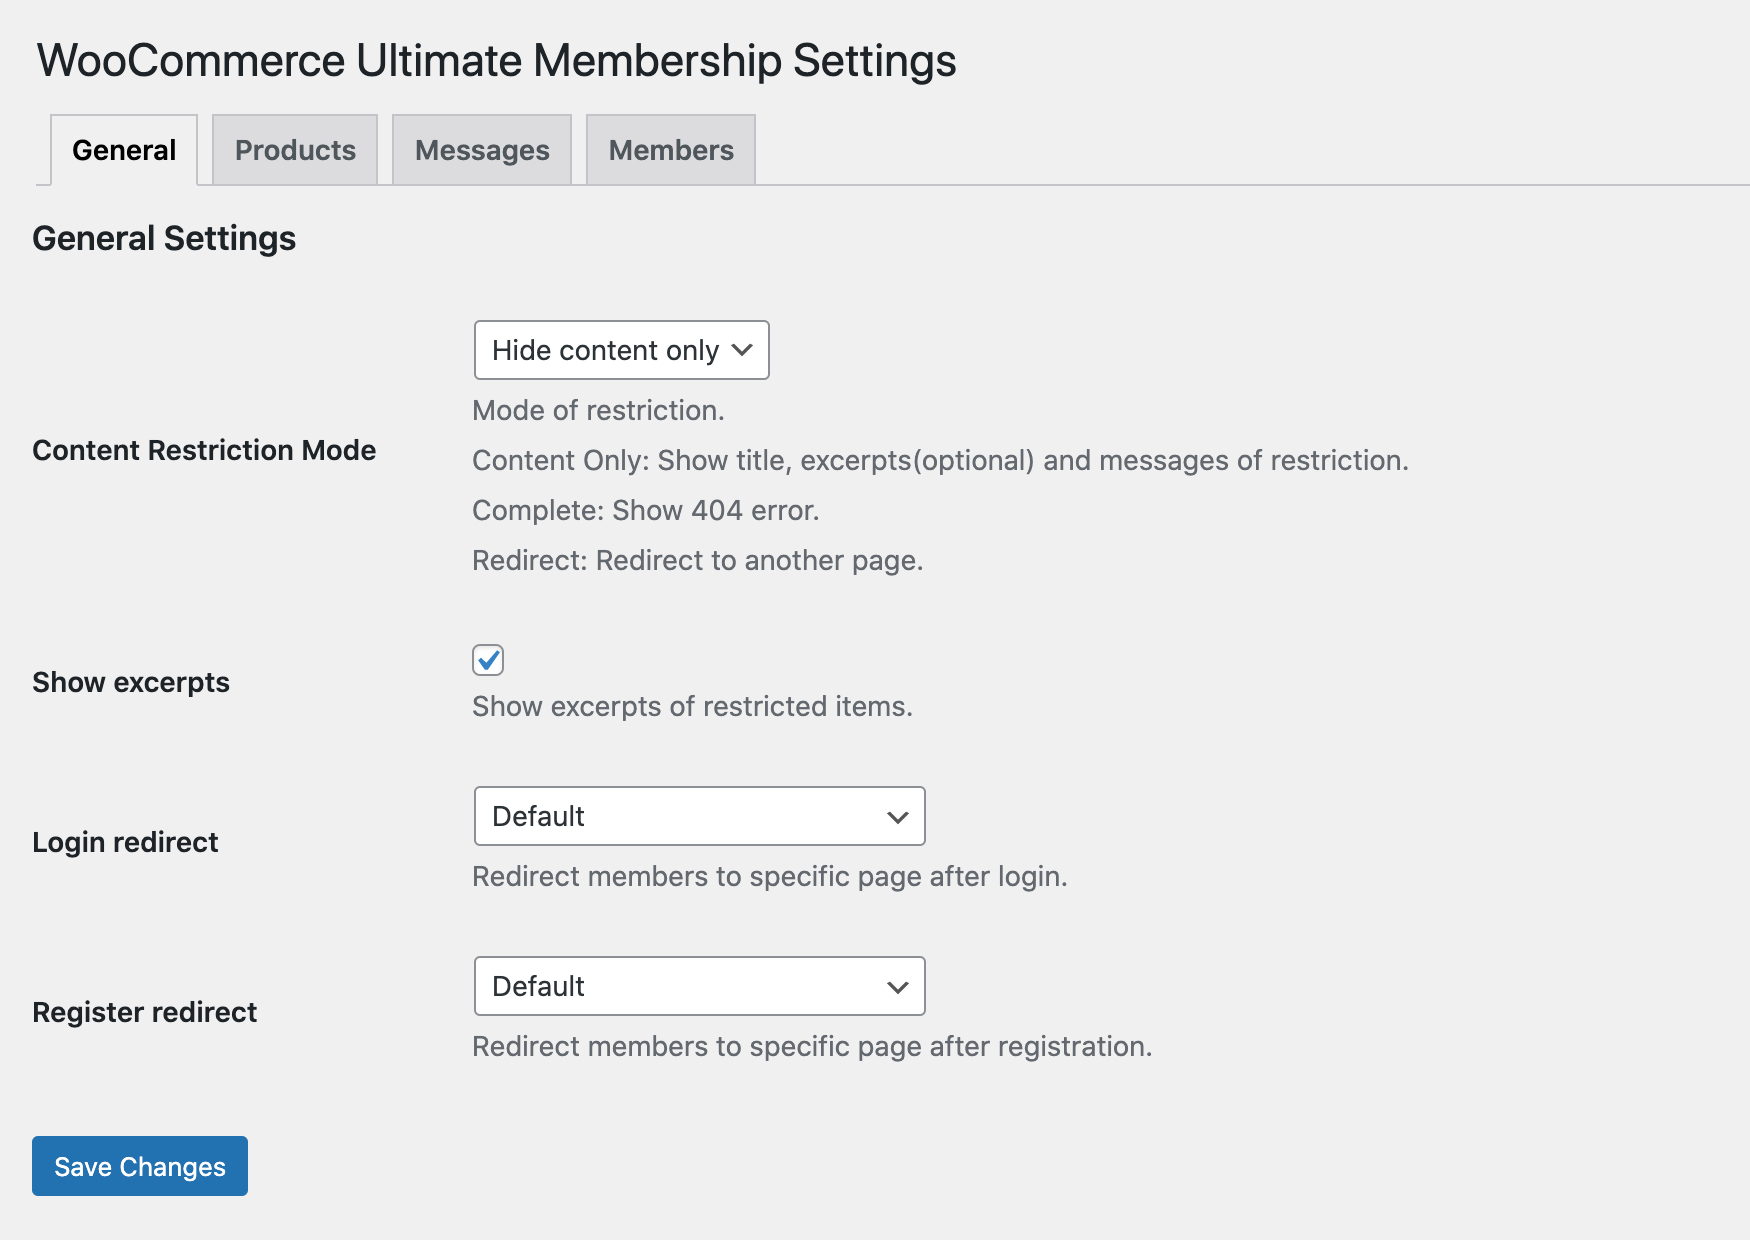
Task: Click the Show excerpts field label
Action: click(131, 682)
